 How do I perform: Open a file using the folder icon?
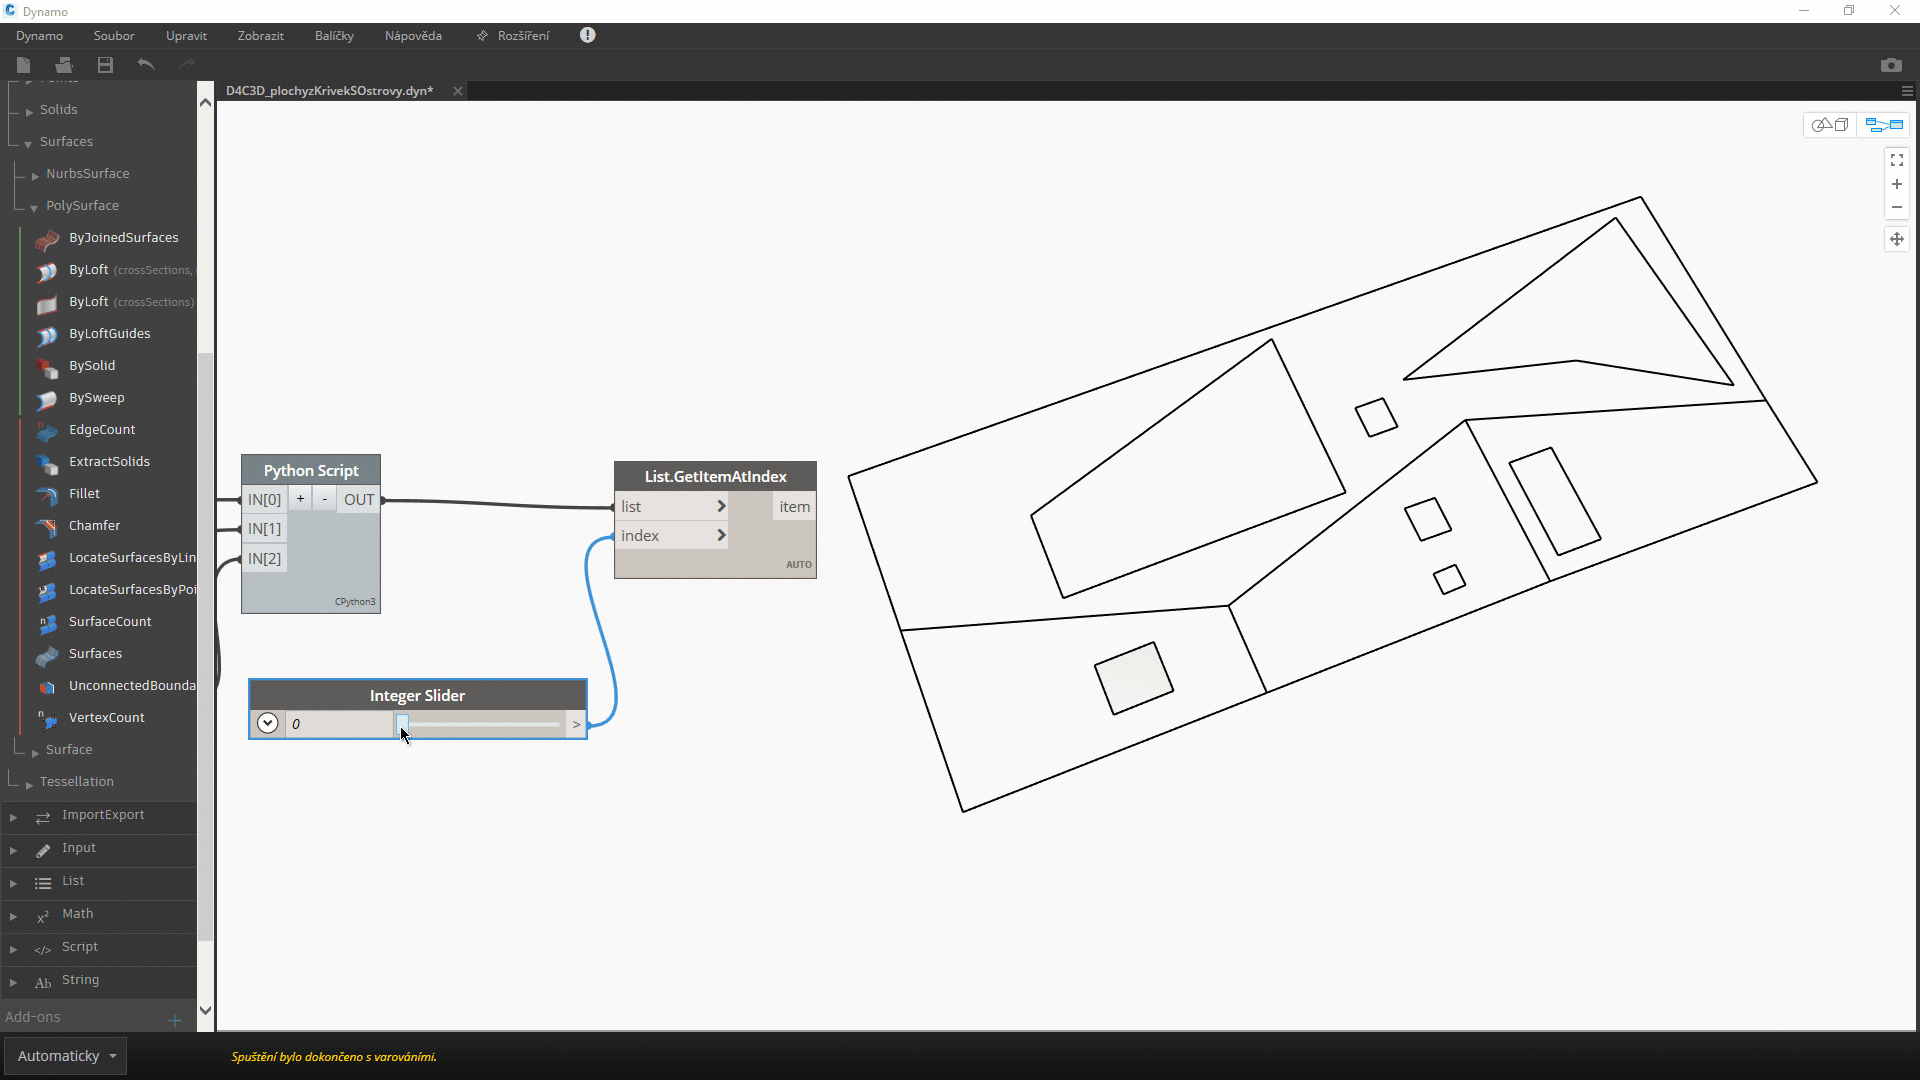pos(63,64)
